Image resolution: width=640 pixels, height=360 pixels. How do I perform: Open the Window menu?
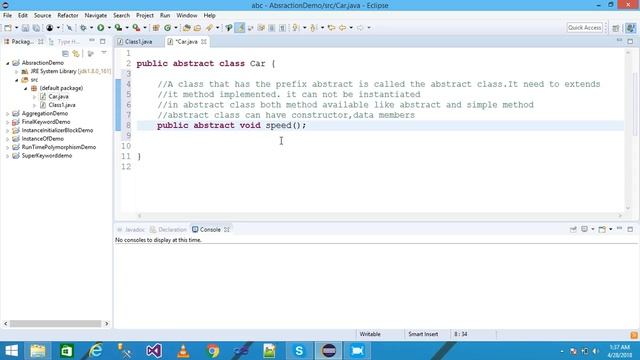tap(187, 16)
